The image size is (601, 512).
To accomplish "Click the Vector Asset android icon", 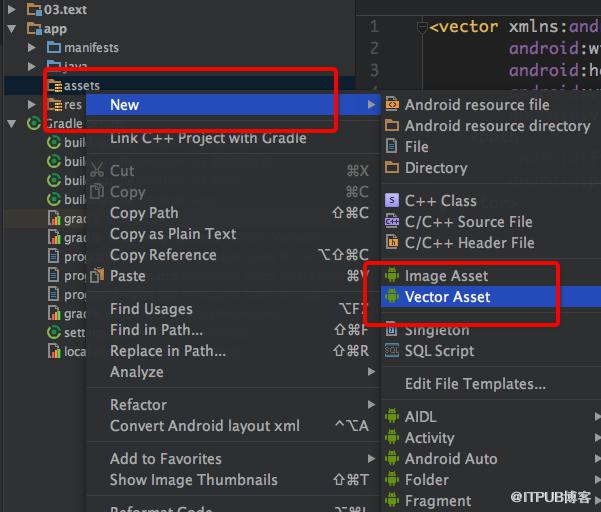I will [x=392, y=296].
